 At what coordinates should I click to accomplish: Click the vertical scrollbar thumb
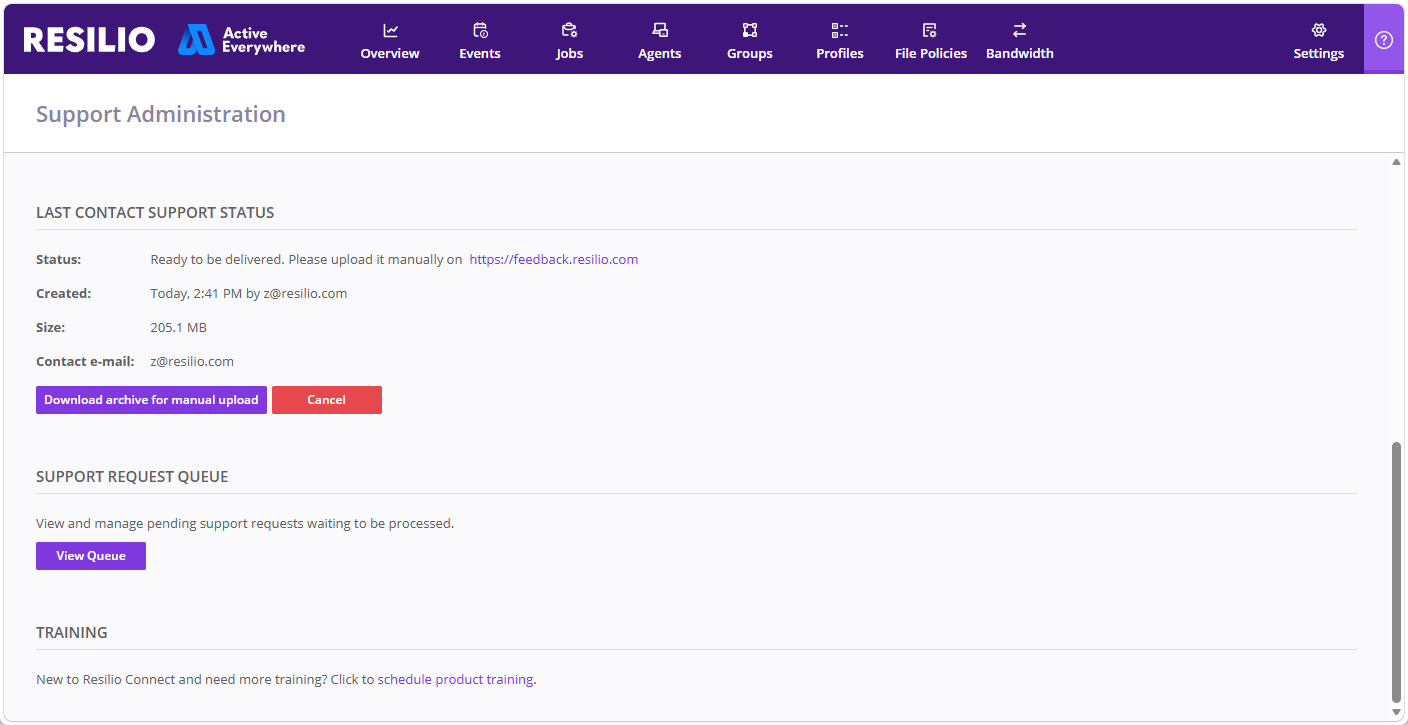pyautogui.click(x=1397, y=572)
